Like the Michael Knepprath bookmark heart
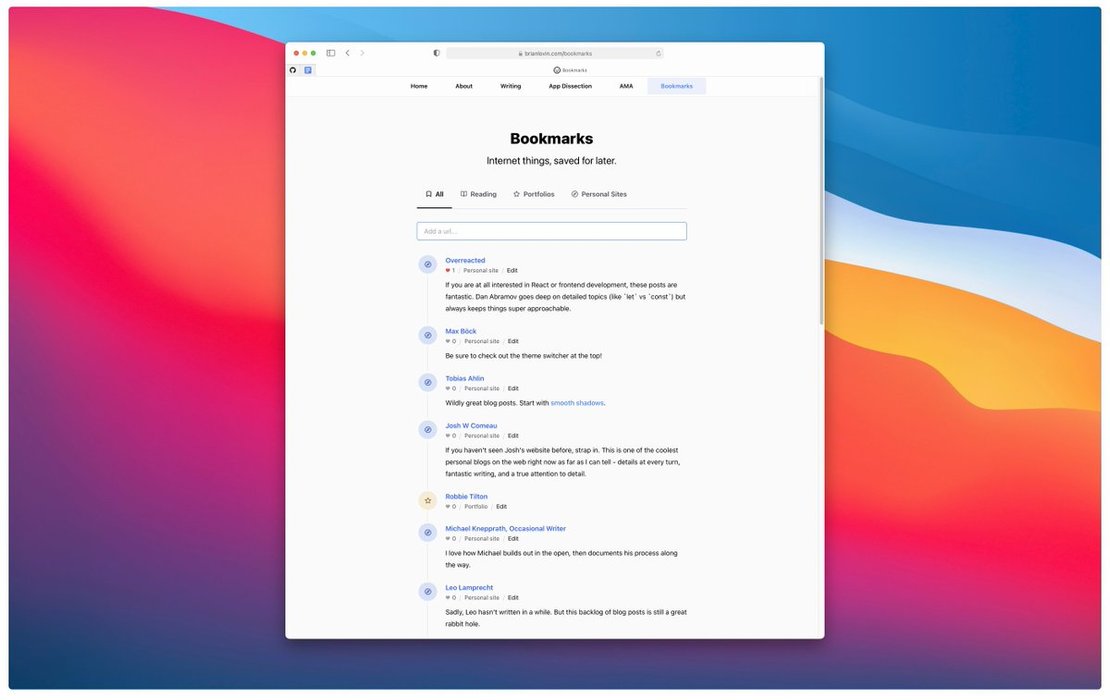The image size is (1110, 700). pos(450,539)
